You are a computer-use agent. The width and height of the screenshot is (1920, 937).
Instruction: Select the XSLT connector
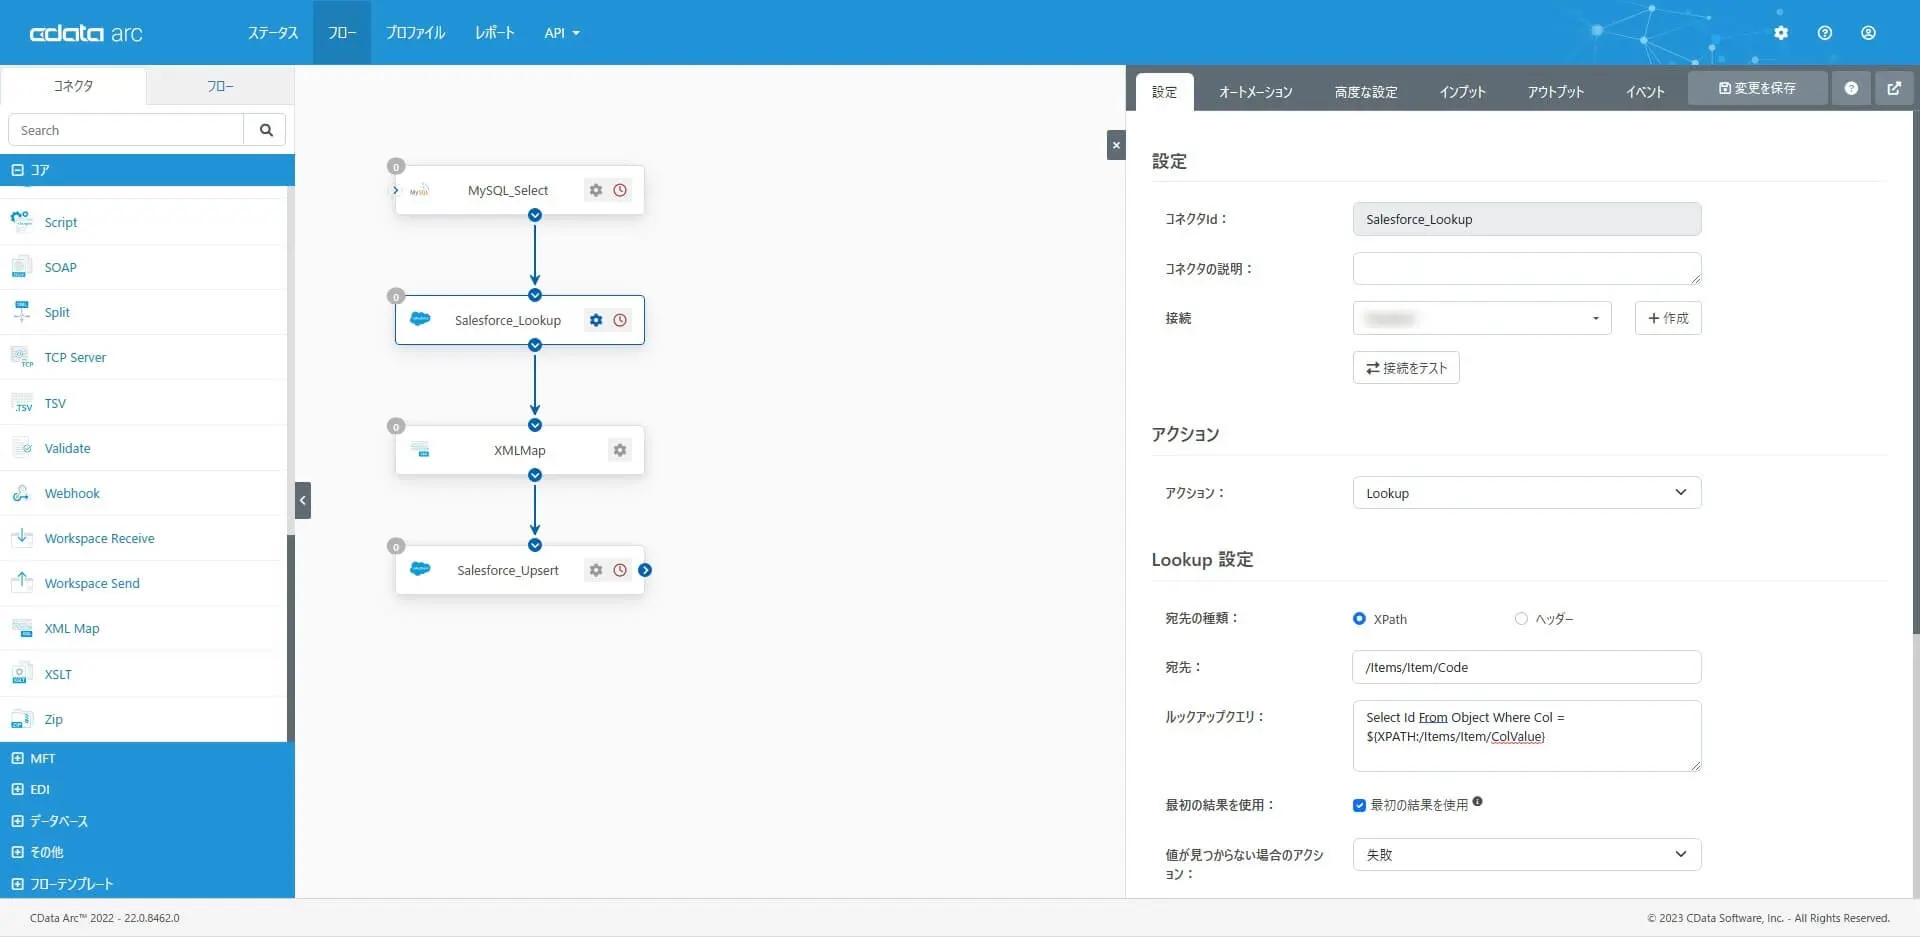pyautogui.click(x=58, y=674)
